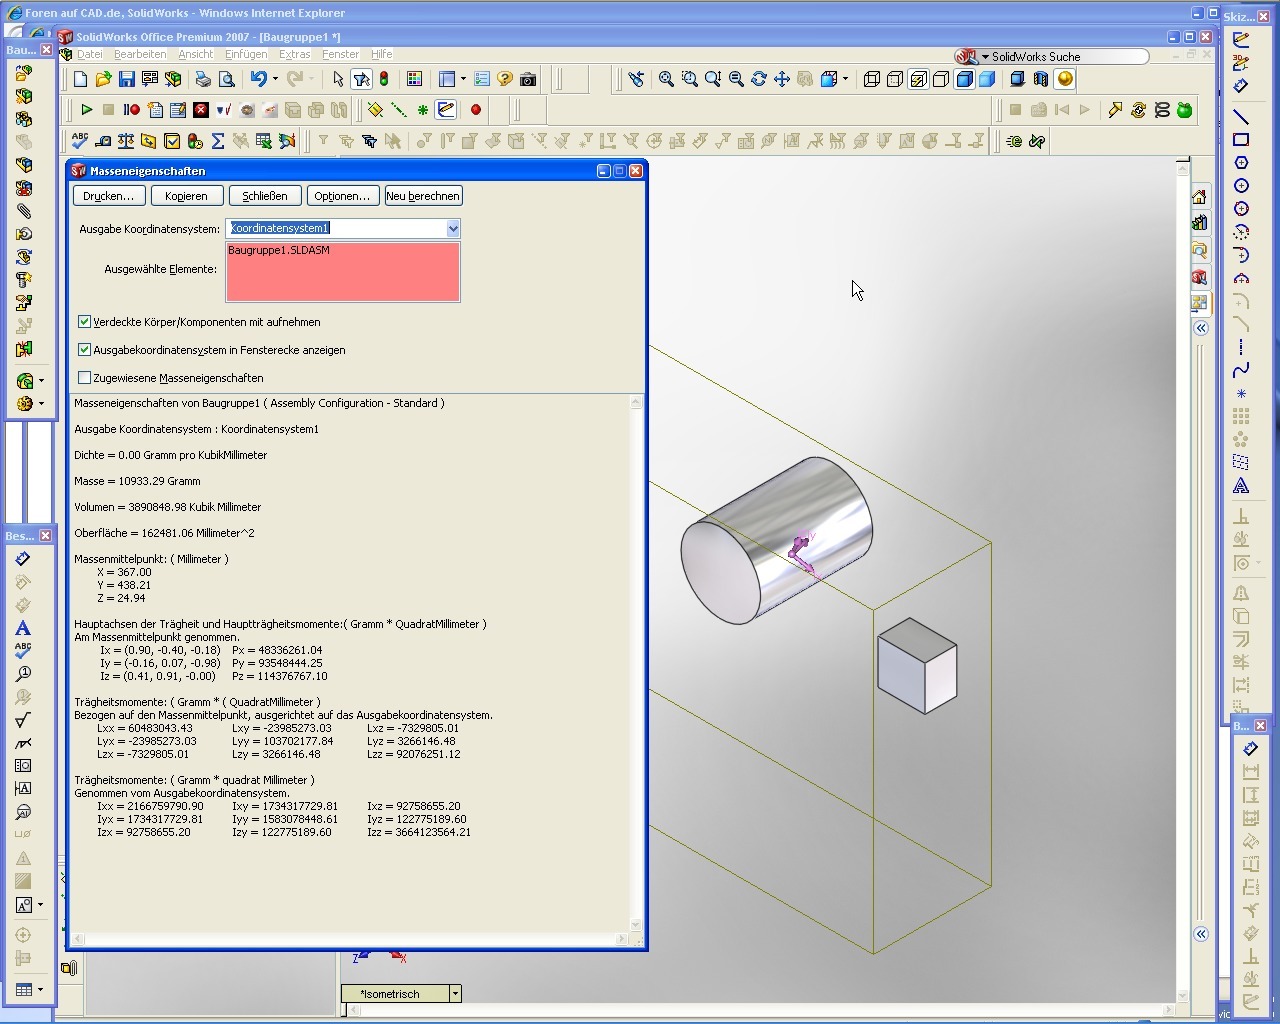Select the Spline sketch tool

[1241, 371]
